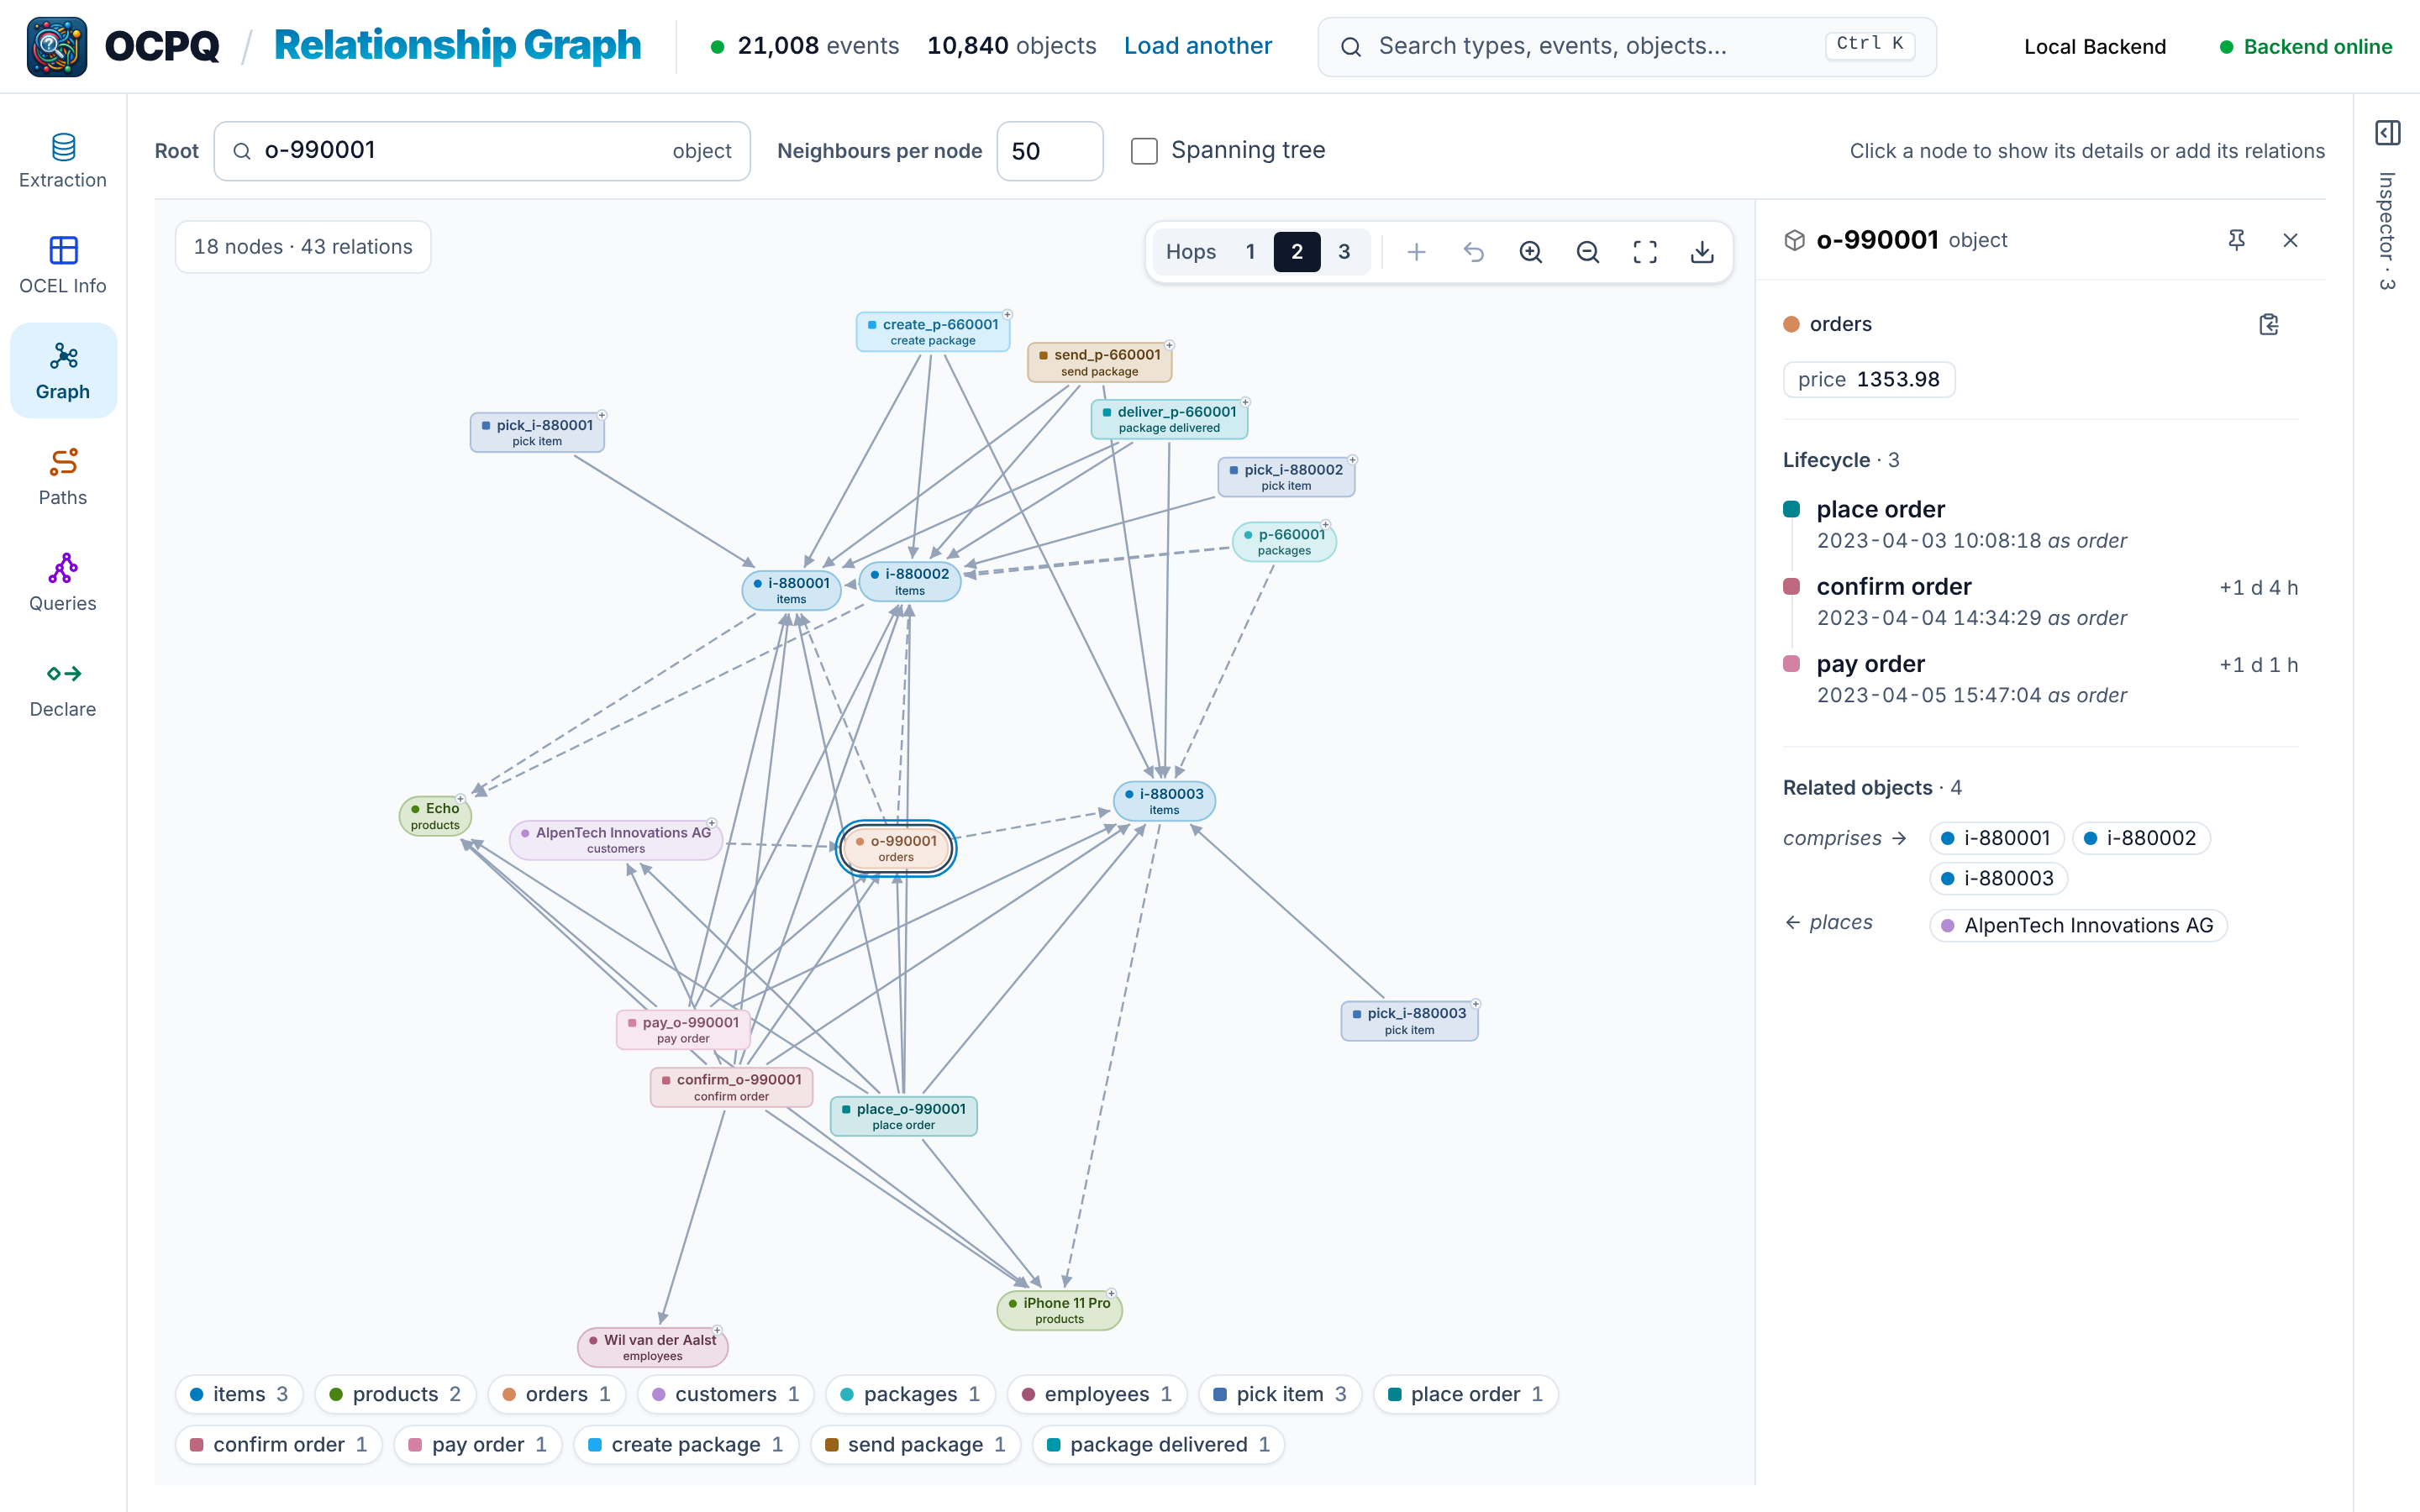
Task: Open related object i-880001 chip
Action: coord(1996,838)
